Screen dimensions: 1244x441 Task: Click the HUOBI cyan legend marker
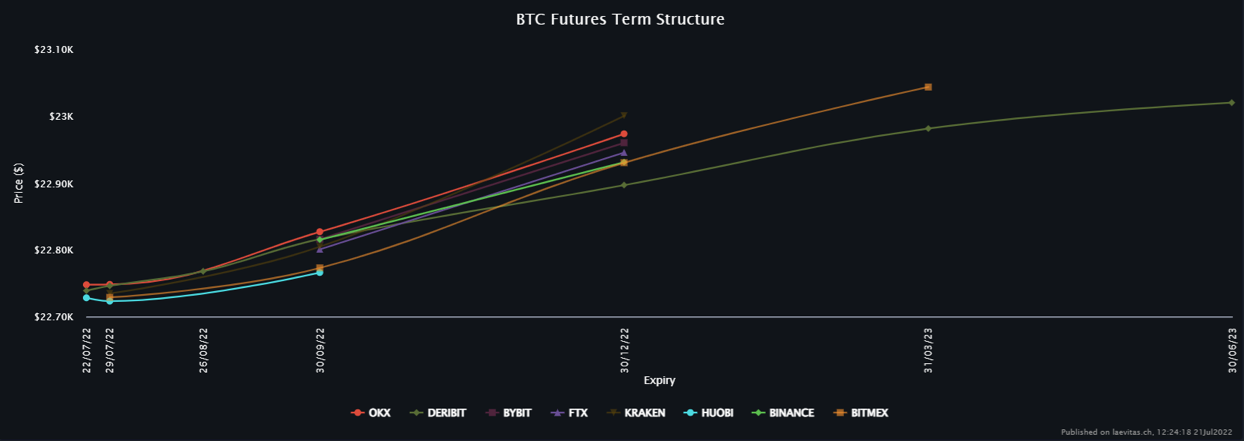click(x=692, y=413)
